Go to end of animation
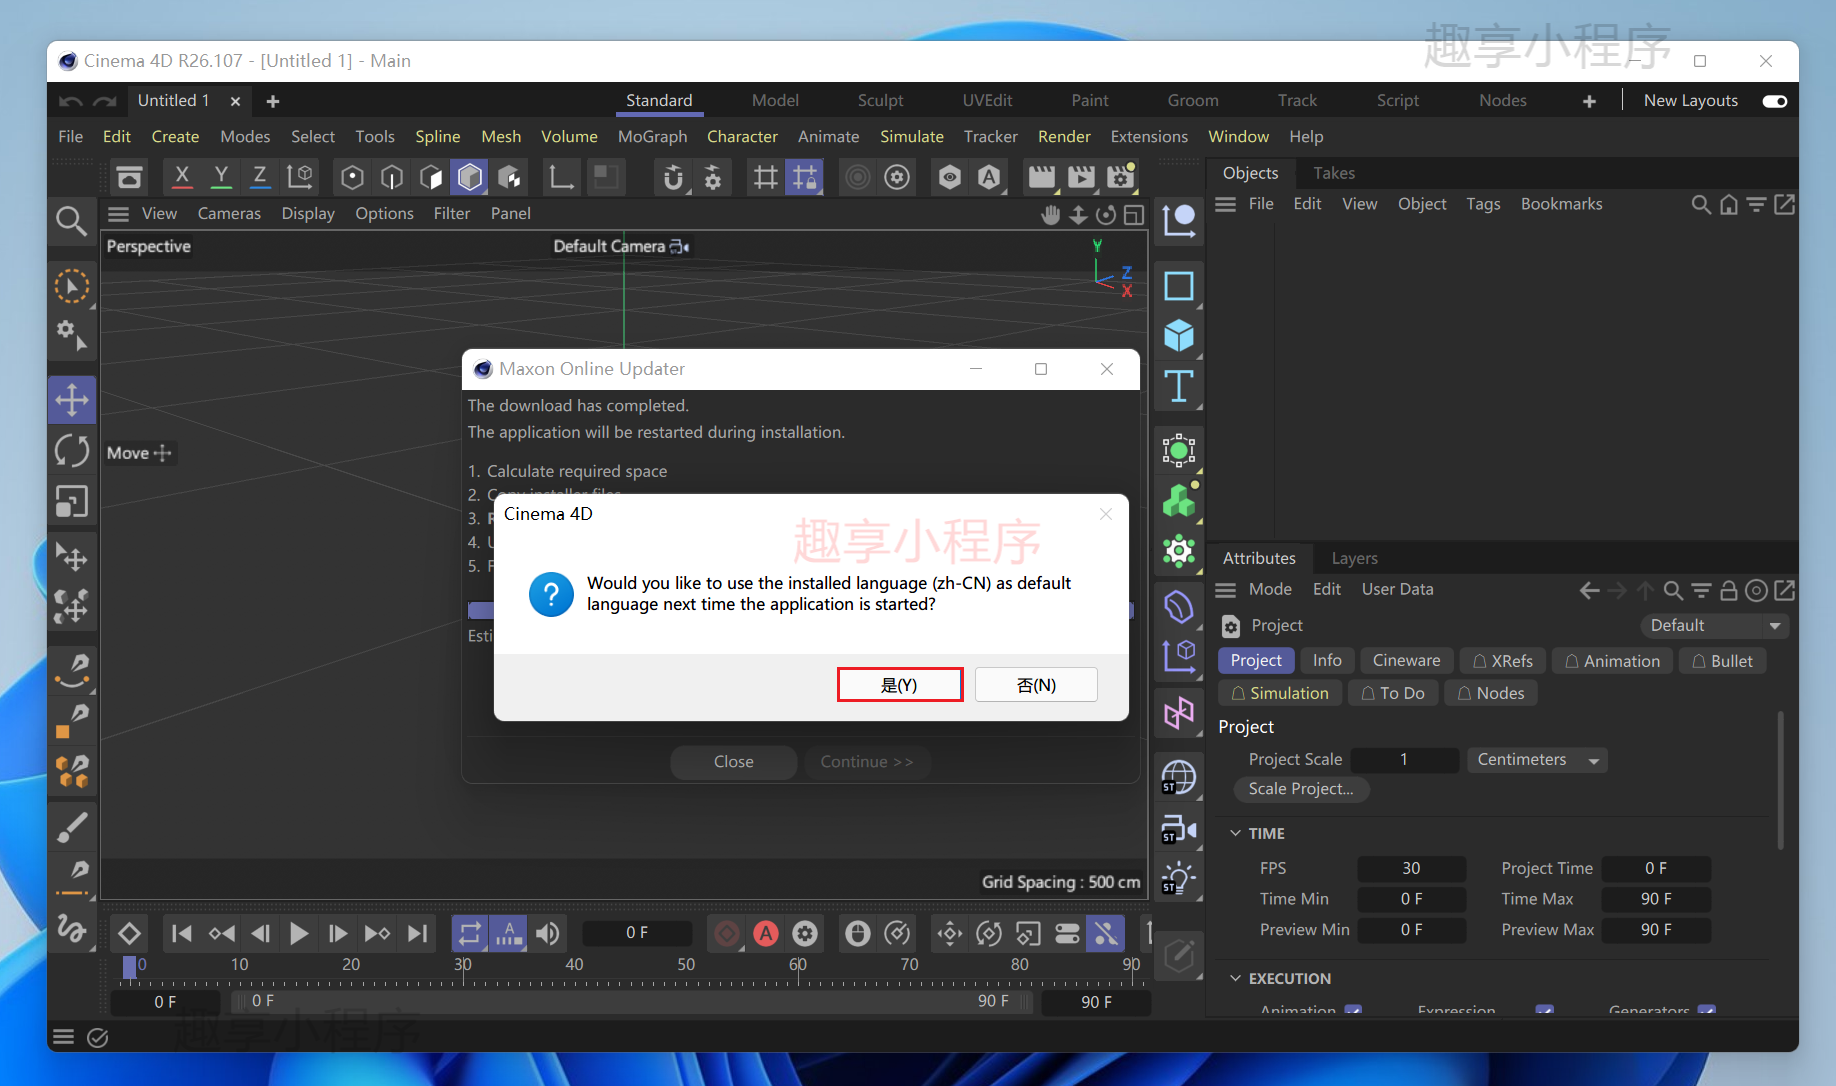The width and height of the screenshot is (1836, 1086). 418,933
